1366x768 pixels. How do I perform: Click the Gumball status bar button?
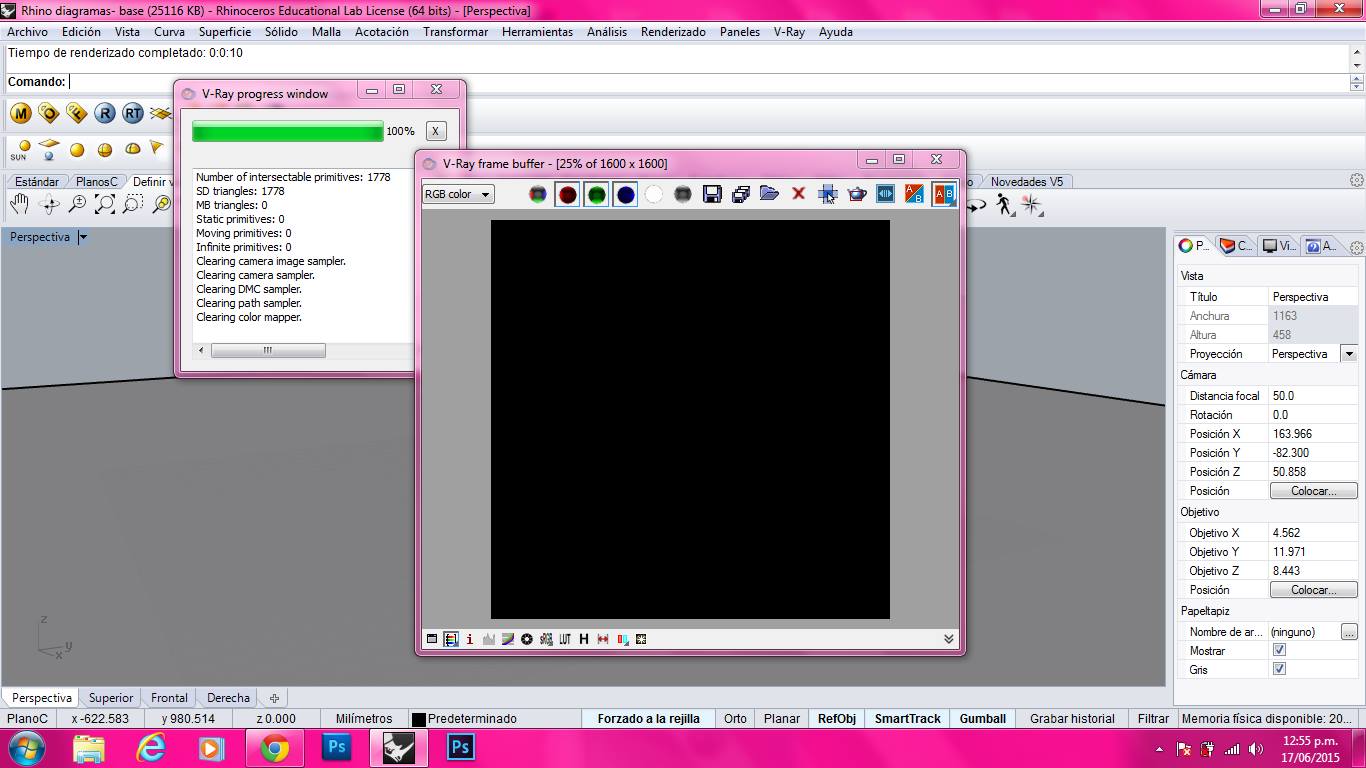pos(983,719)
